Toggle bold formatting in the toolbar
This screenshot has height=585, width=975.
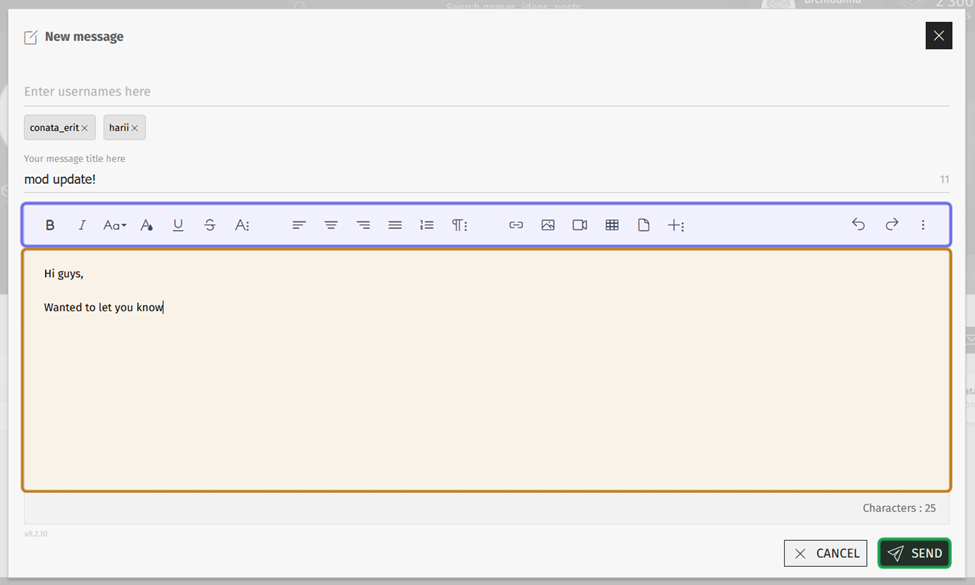(50, 225)
